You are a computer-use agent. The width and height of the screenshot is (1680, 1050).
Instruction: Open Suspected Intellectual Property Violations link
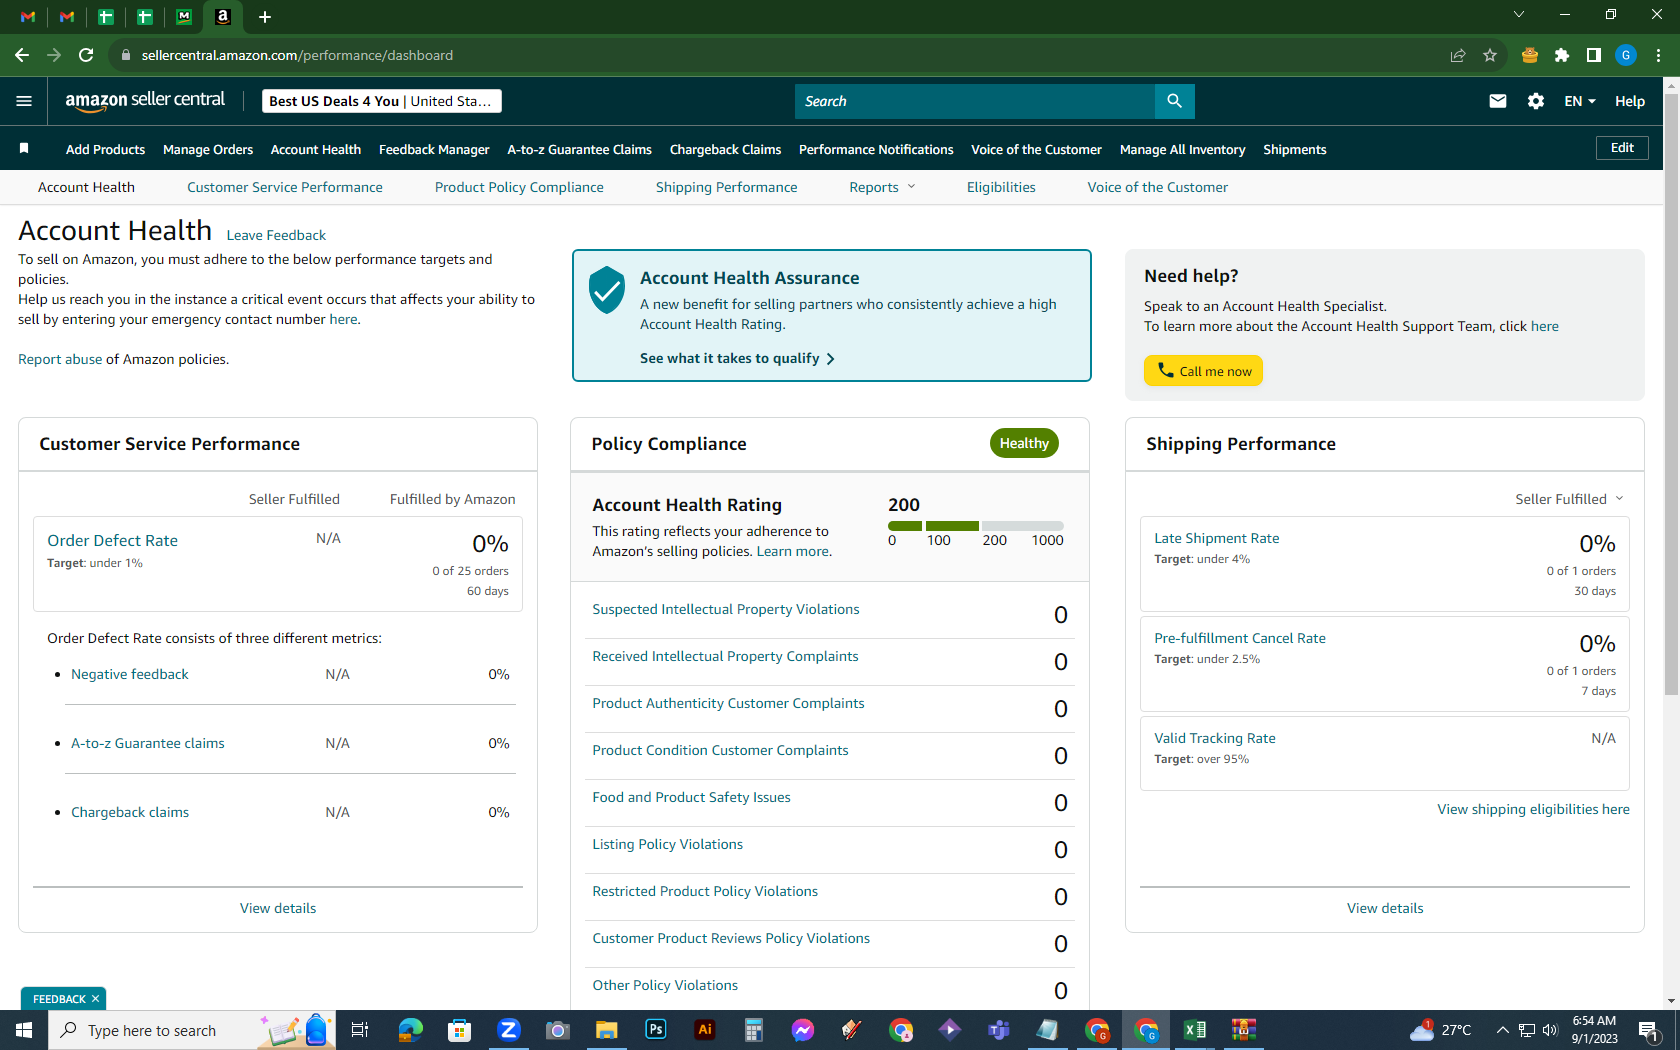point(725,609)
